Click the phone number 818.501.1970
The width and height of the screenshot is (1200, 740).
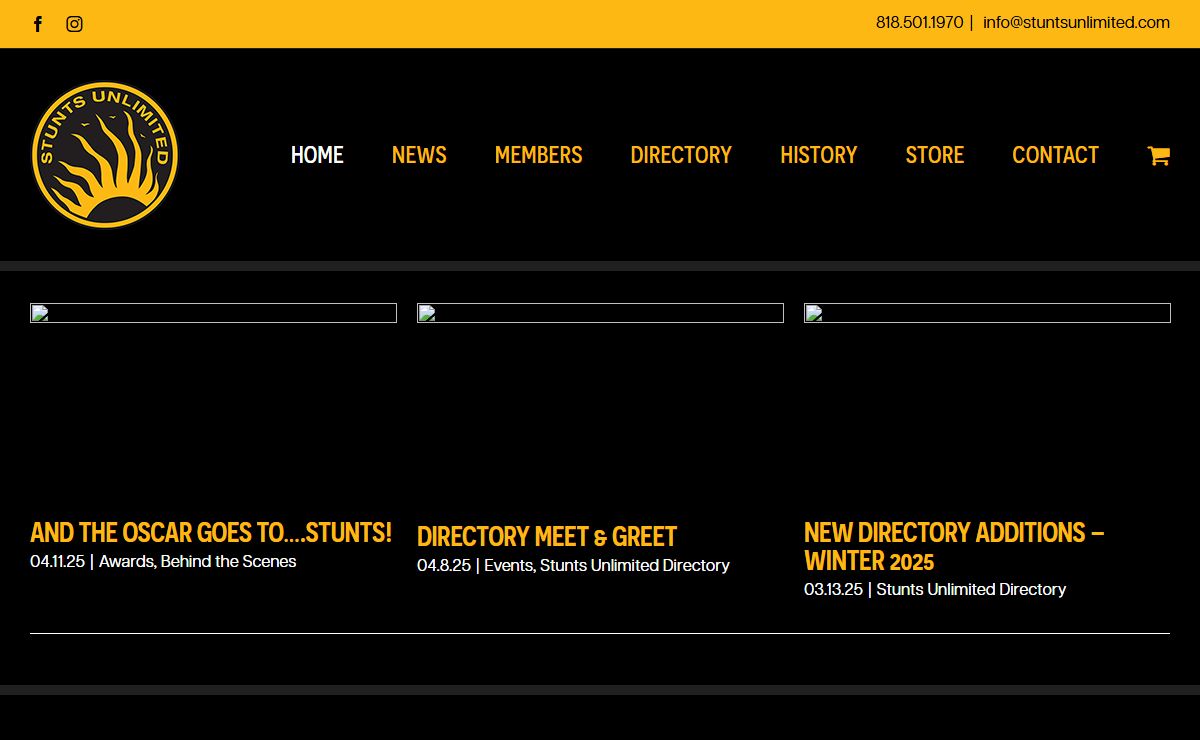[920, 23]
